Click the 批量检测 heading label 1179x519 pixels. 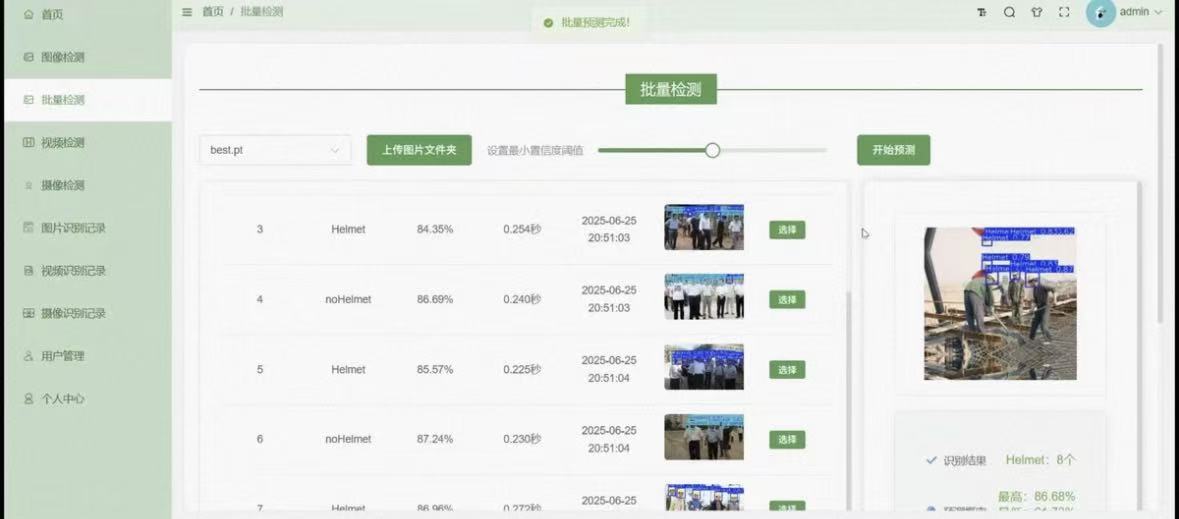point(671,90)
